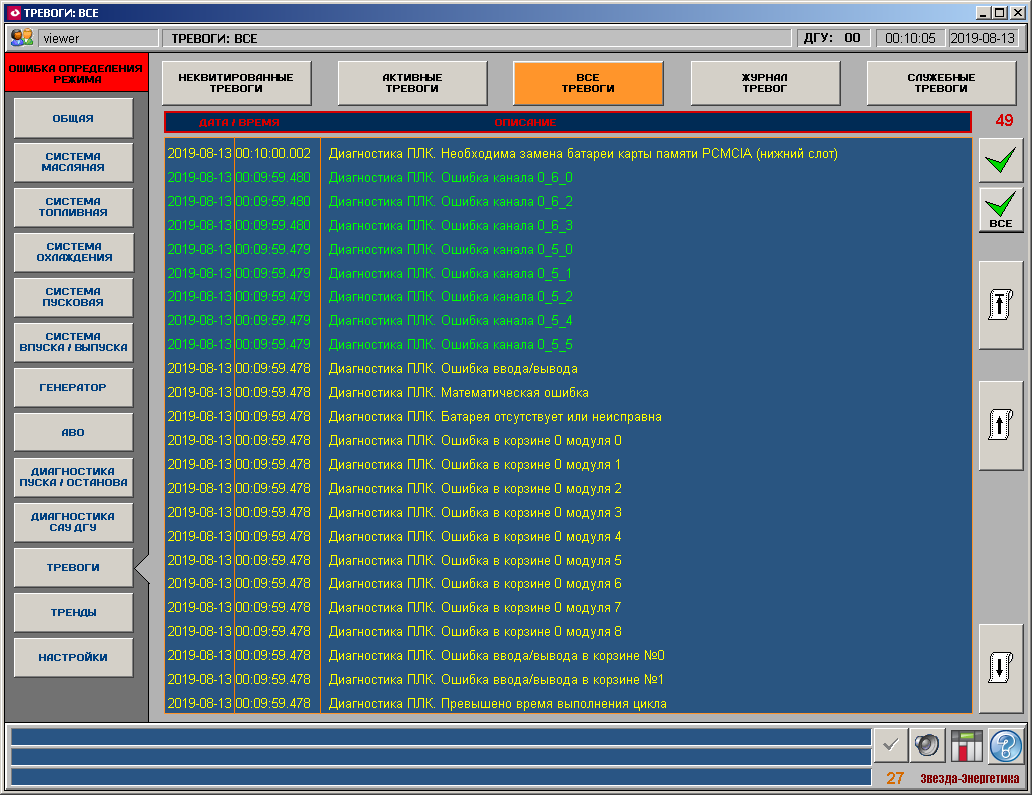Mute the alarm sound speaker icon
Screen dimensions: 1032x795
pyautogui.click(x=927, y=745)
